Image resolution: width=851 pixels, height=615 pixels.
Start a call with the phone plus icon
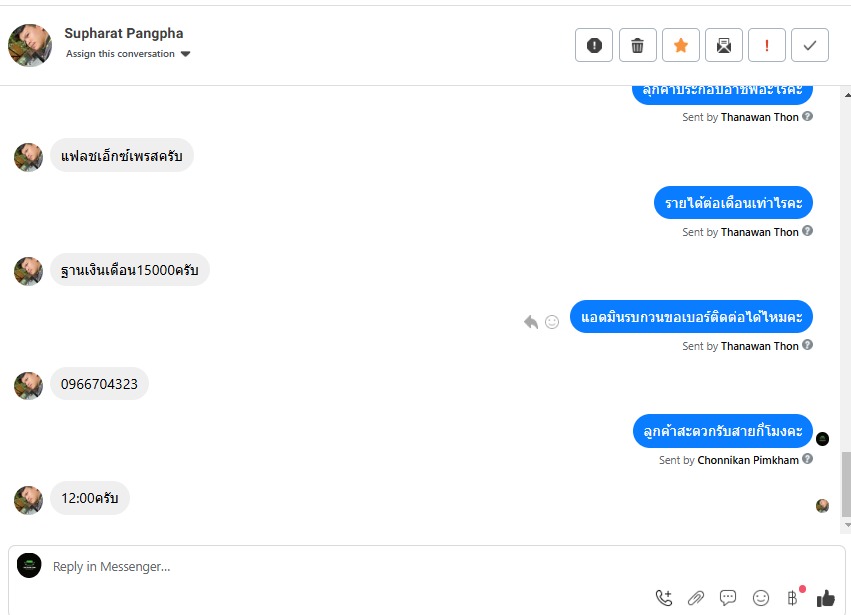[x=664, y=598]
